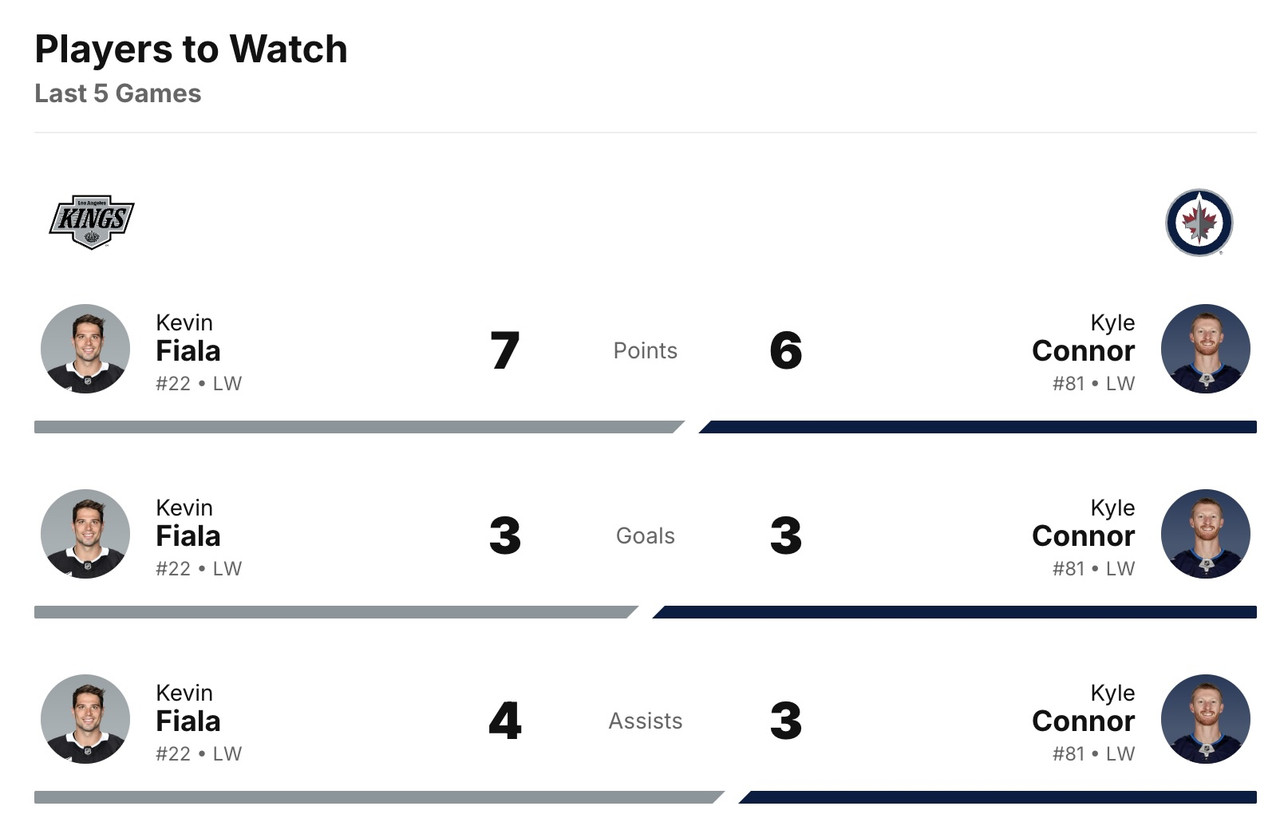Click Kyle Connor's photo in Goals row
Screen dimensions: 1280x830
click(x=1205, y=534)
